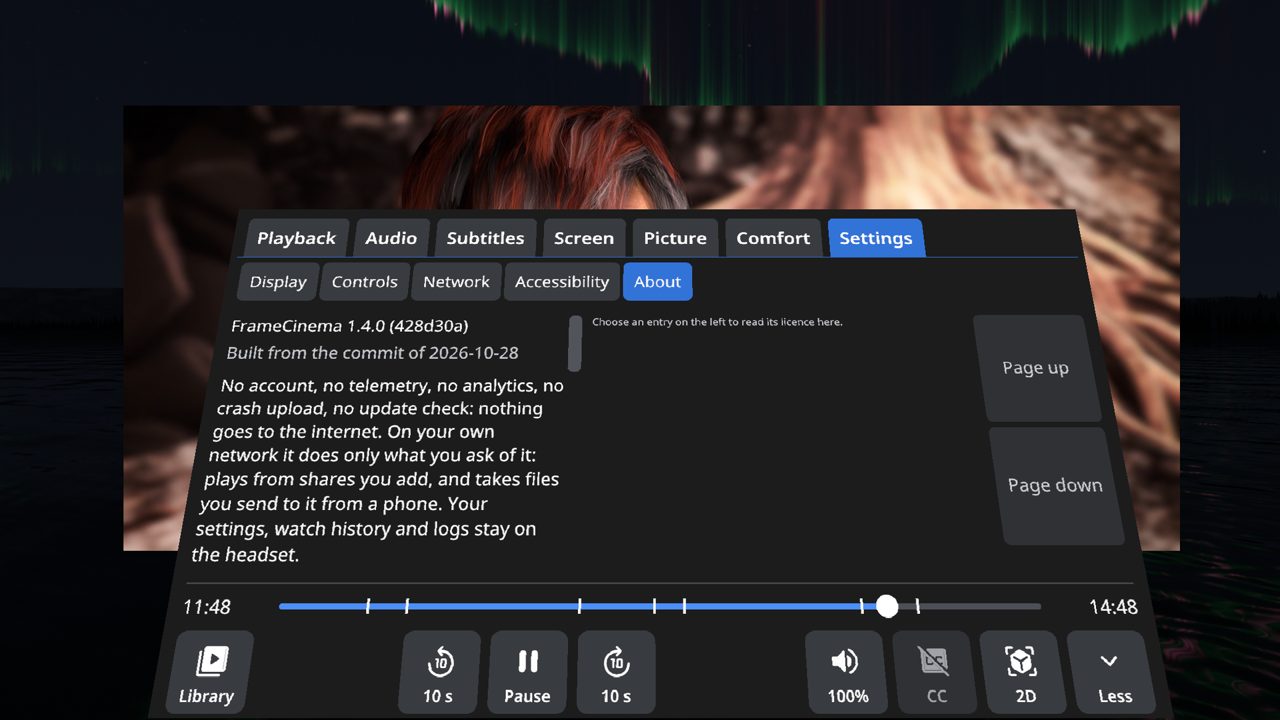Skip forward 10 seconds

pos(616,673)
